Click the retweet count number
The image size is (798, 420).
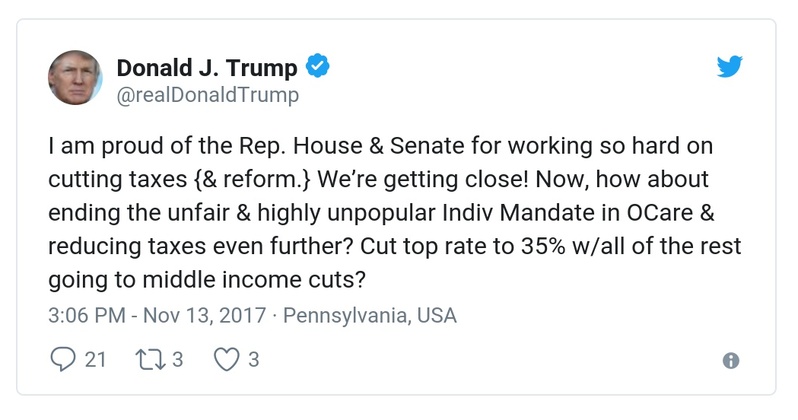[x=177, y=360]
